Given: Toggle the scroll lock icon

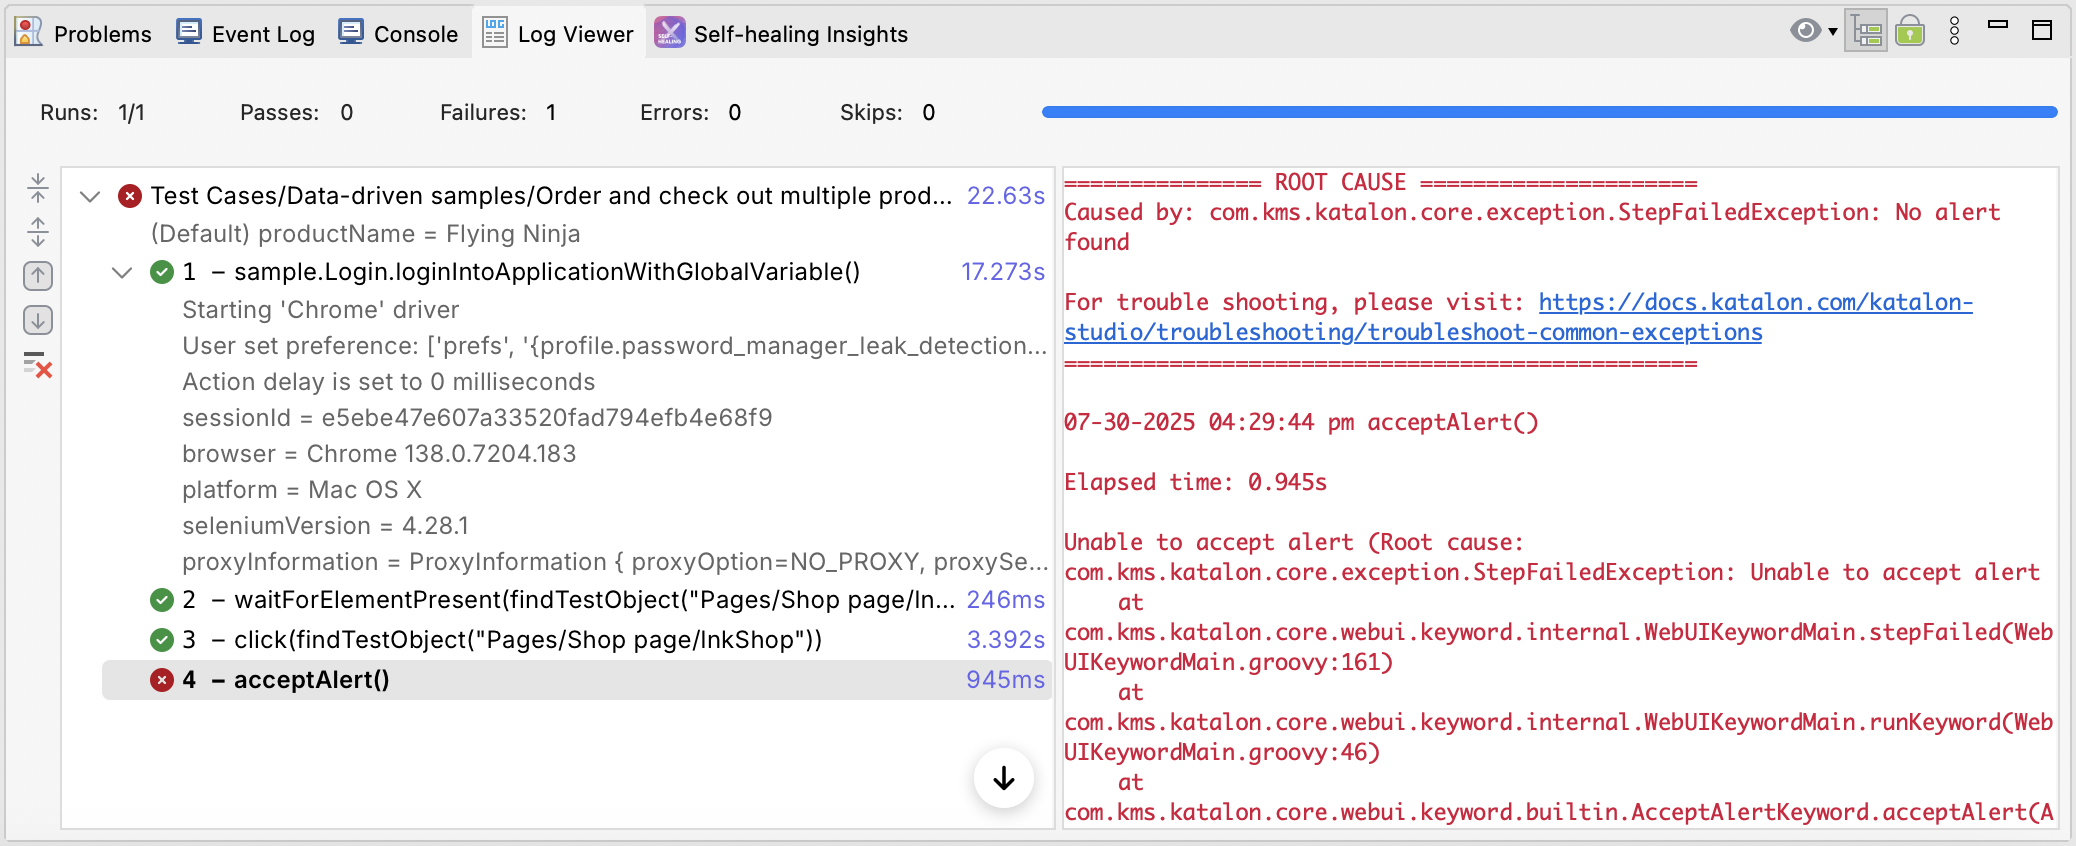Looking at the screenshot, I should (x=1910, y=32).
